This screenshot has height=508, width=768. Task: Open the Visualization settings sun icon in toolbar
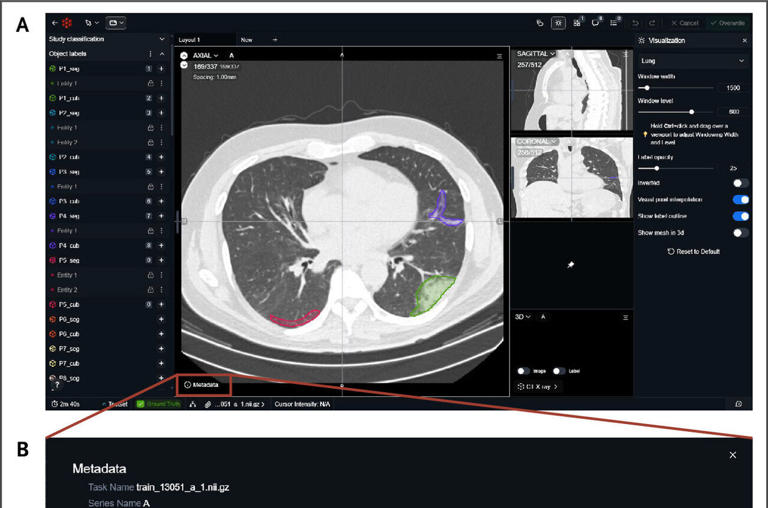click(x=558, y=23)
